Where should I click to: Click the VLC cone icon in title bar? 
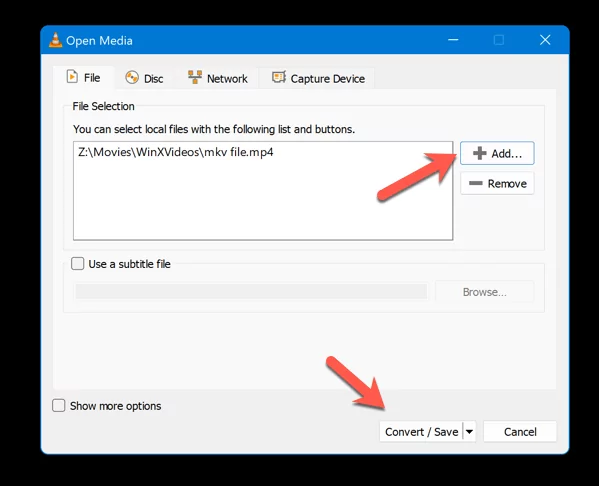click(55, 40)
